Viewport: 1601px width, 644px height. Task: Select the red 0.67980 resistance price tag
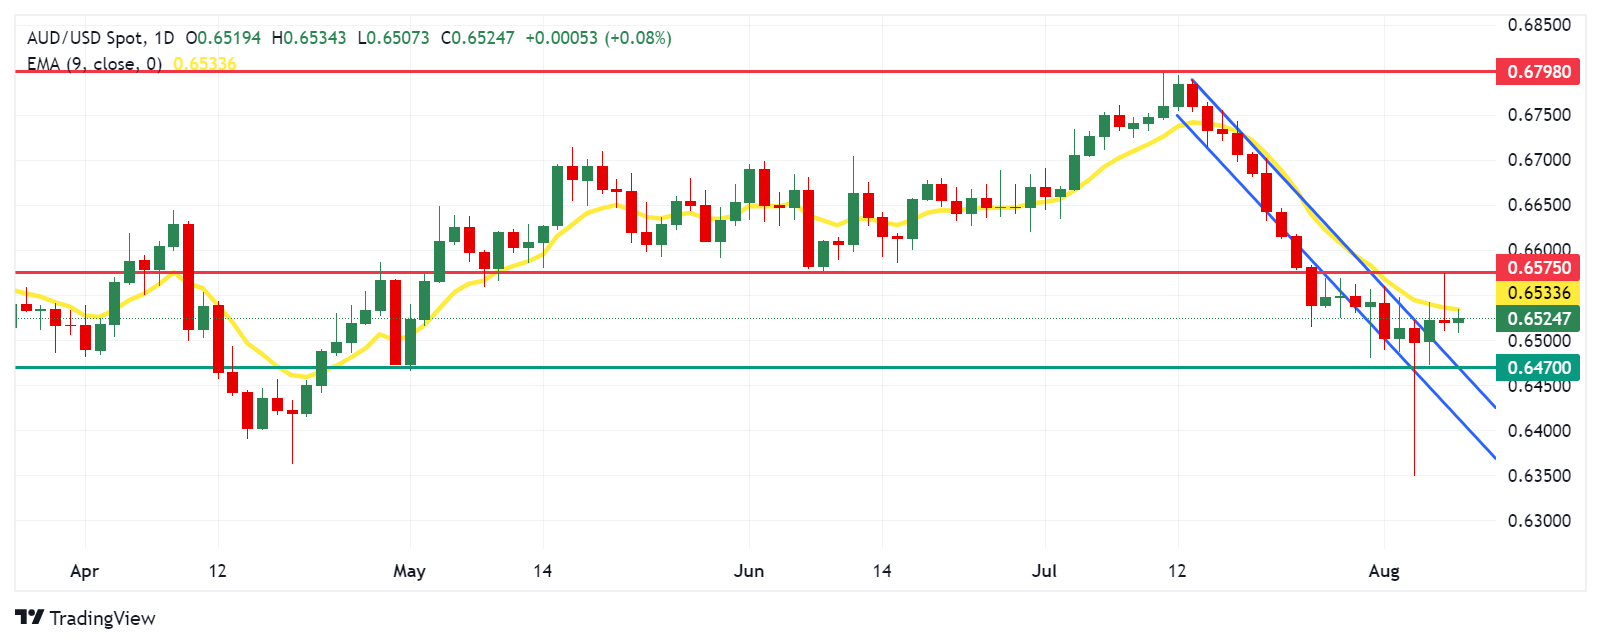pyautogui.click(x=1538, y=72)
